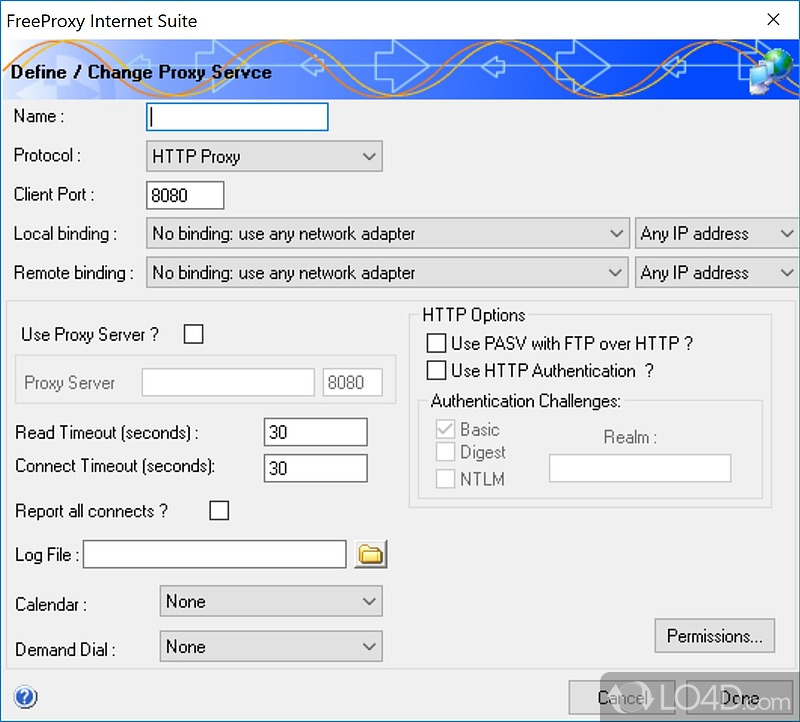Click the Permissions... button
The height and width of the screenshot is (722, 800).
click(714, 636)
